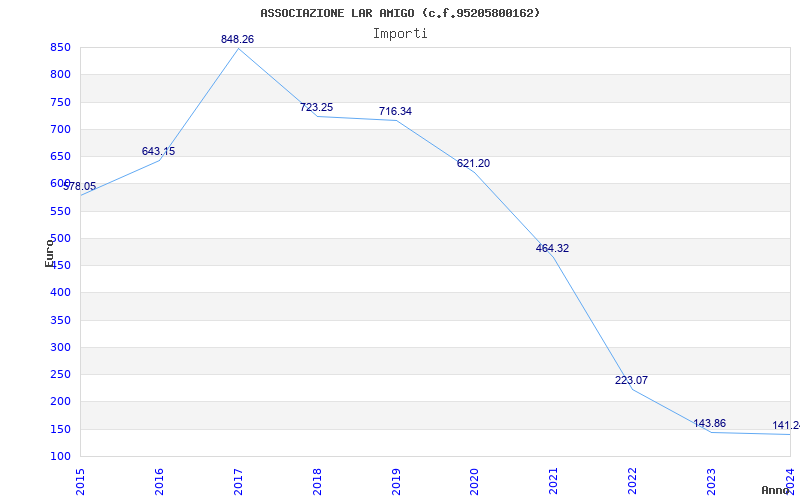Click the 2018 x-axis label
This screenshot has height=500, width=800.
(317, 481)
